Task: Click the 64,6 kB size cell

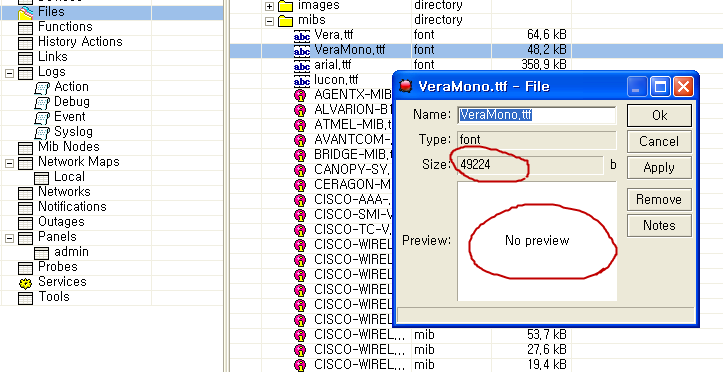Action: coord(546,35)
